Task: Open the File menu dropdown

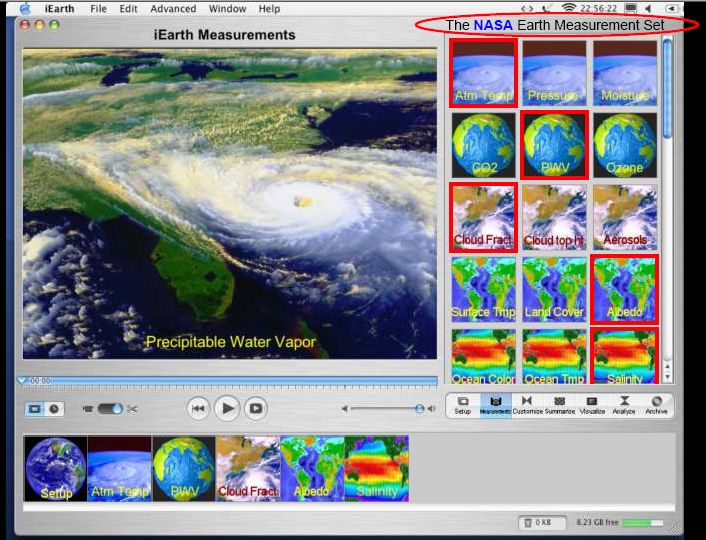Action: pos(98,8)
